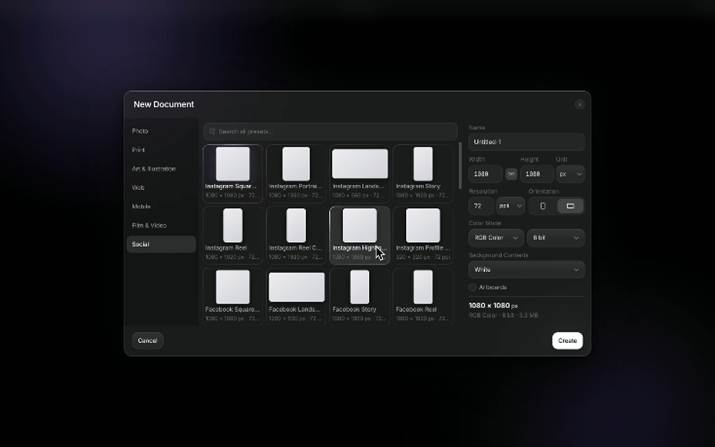
Task: Open the 8 bit depth dropdown
Action: coord(556,238)
